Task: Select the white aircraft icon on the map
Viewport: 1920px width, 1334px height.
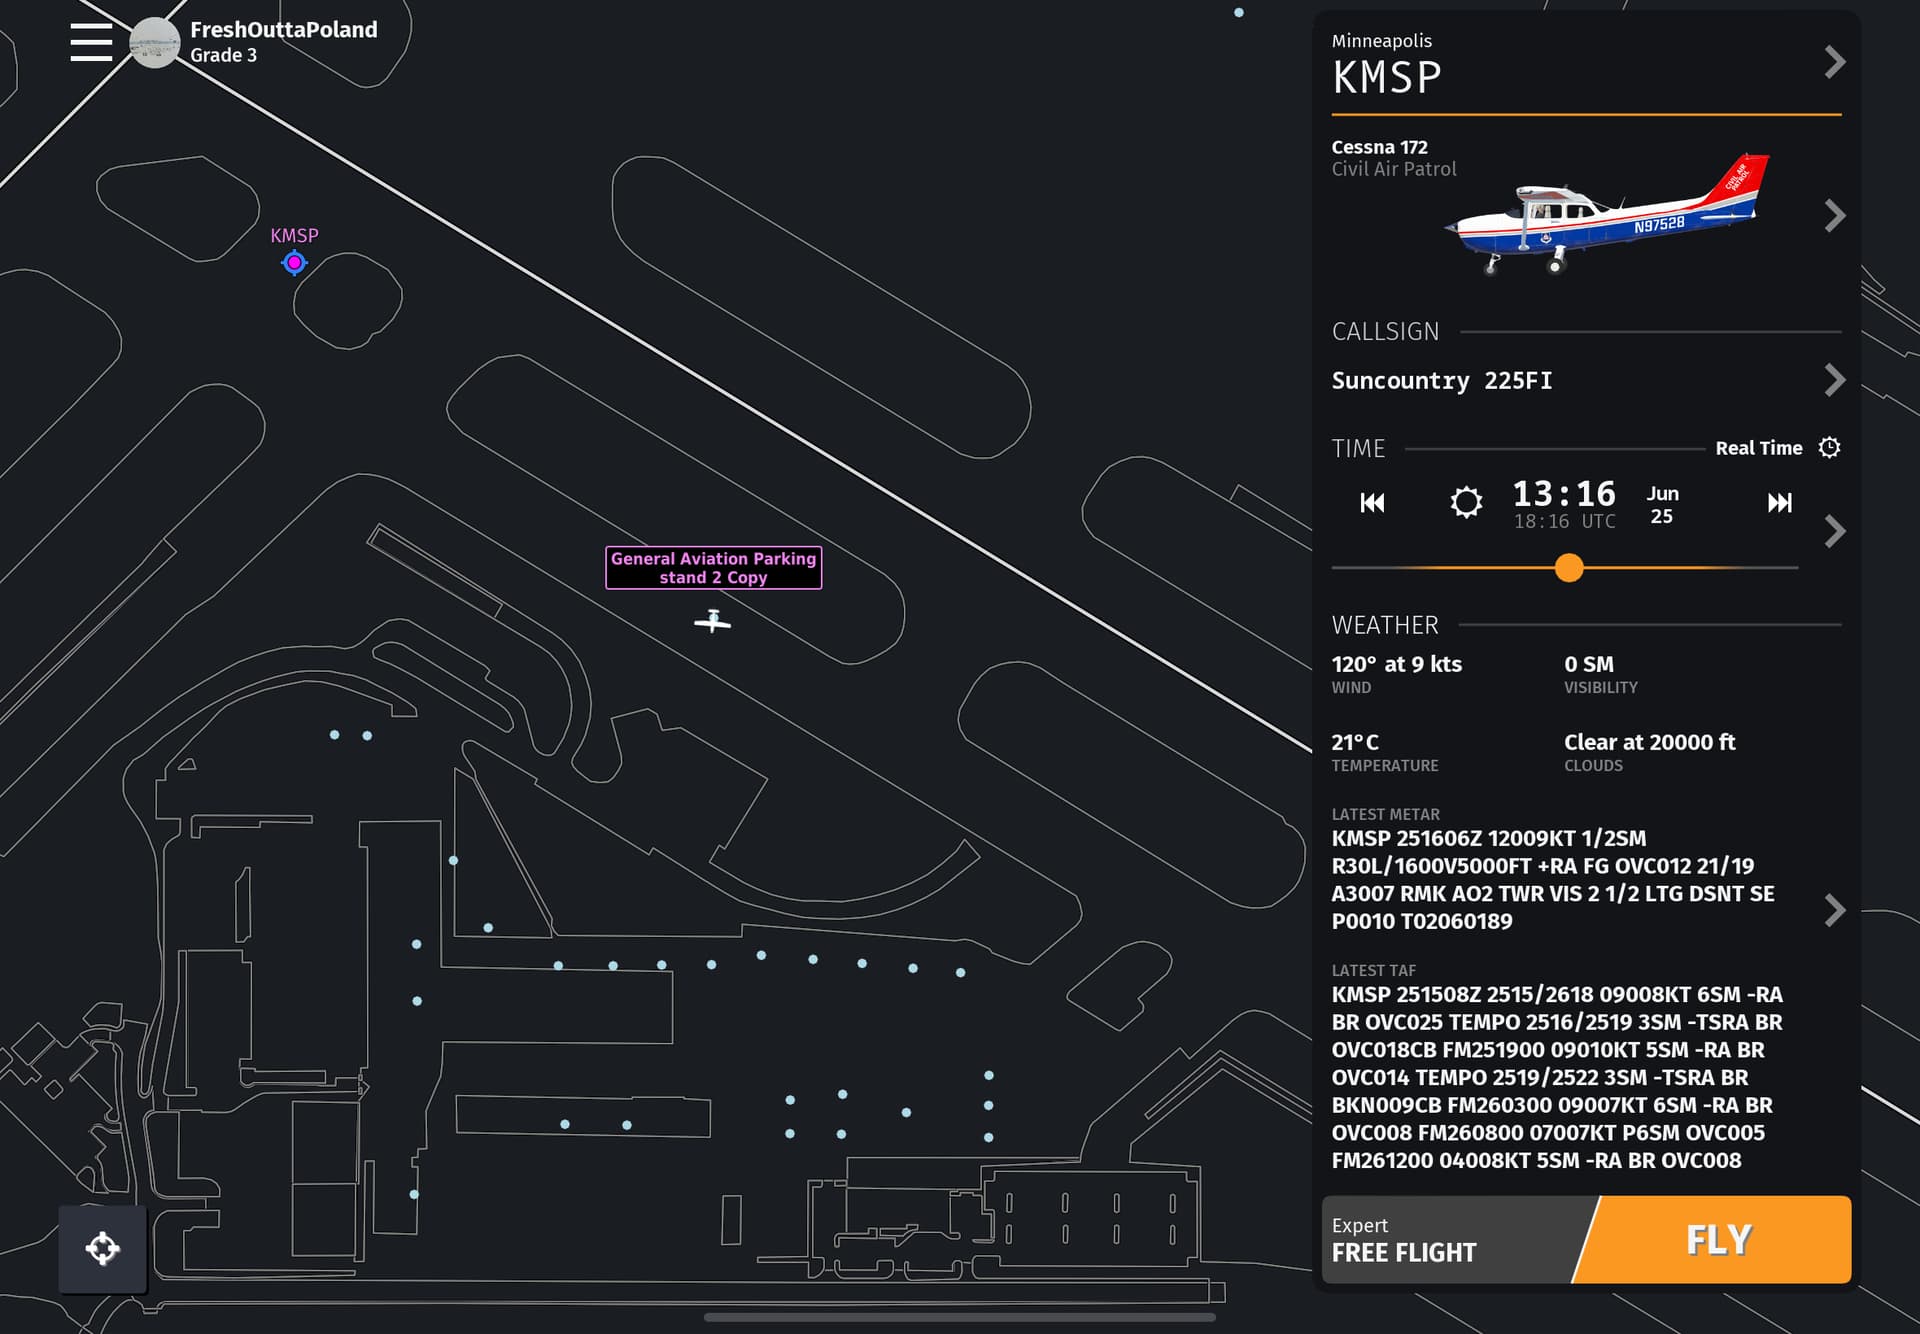Action: 713,621
